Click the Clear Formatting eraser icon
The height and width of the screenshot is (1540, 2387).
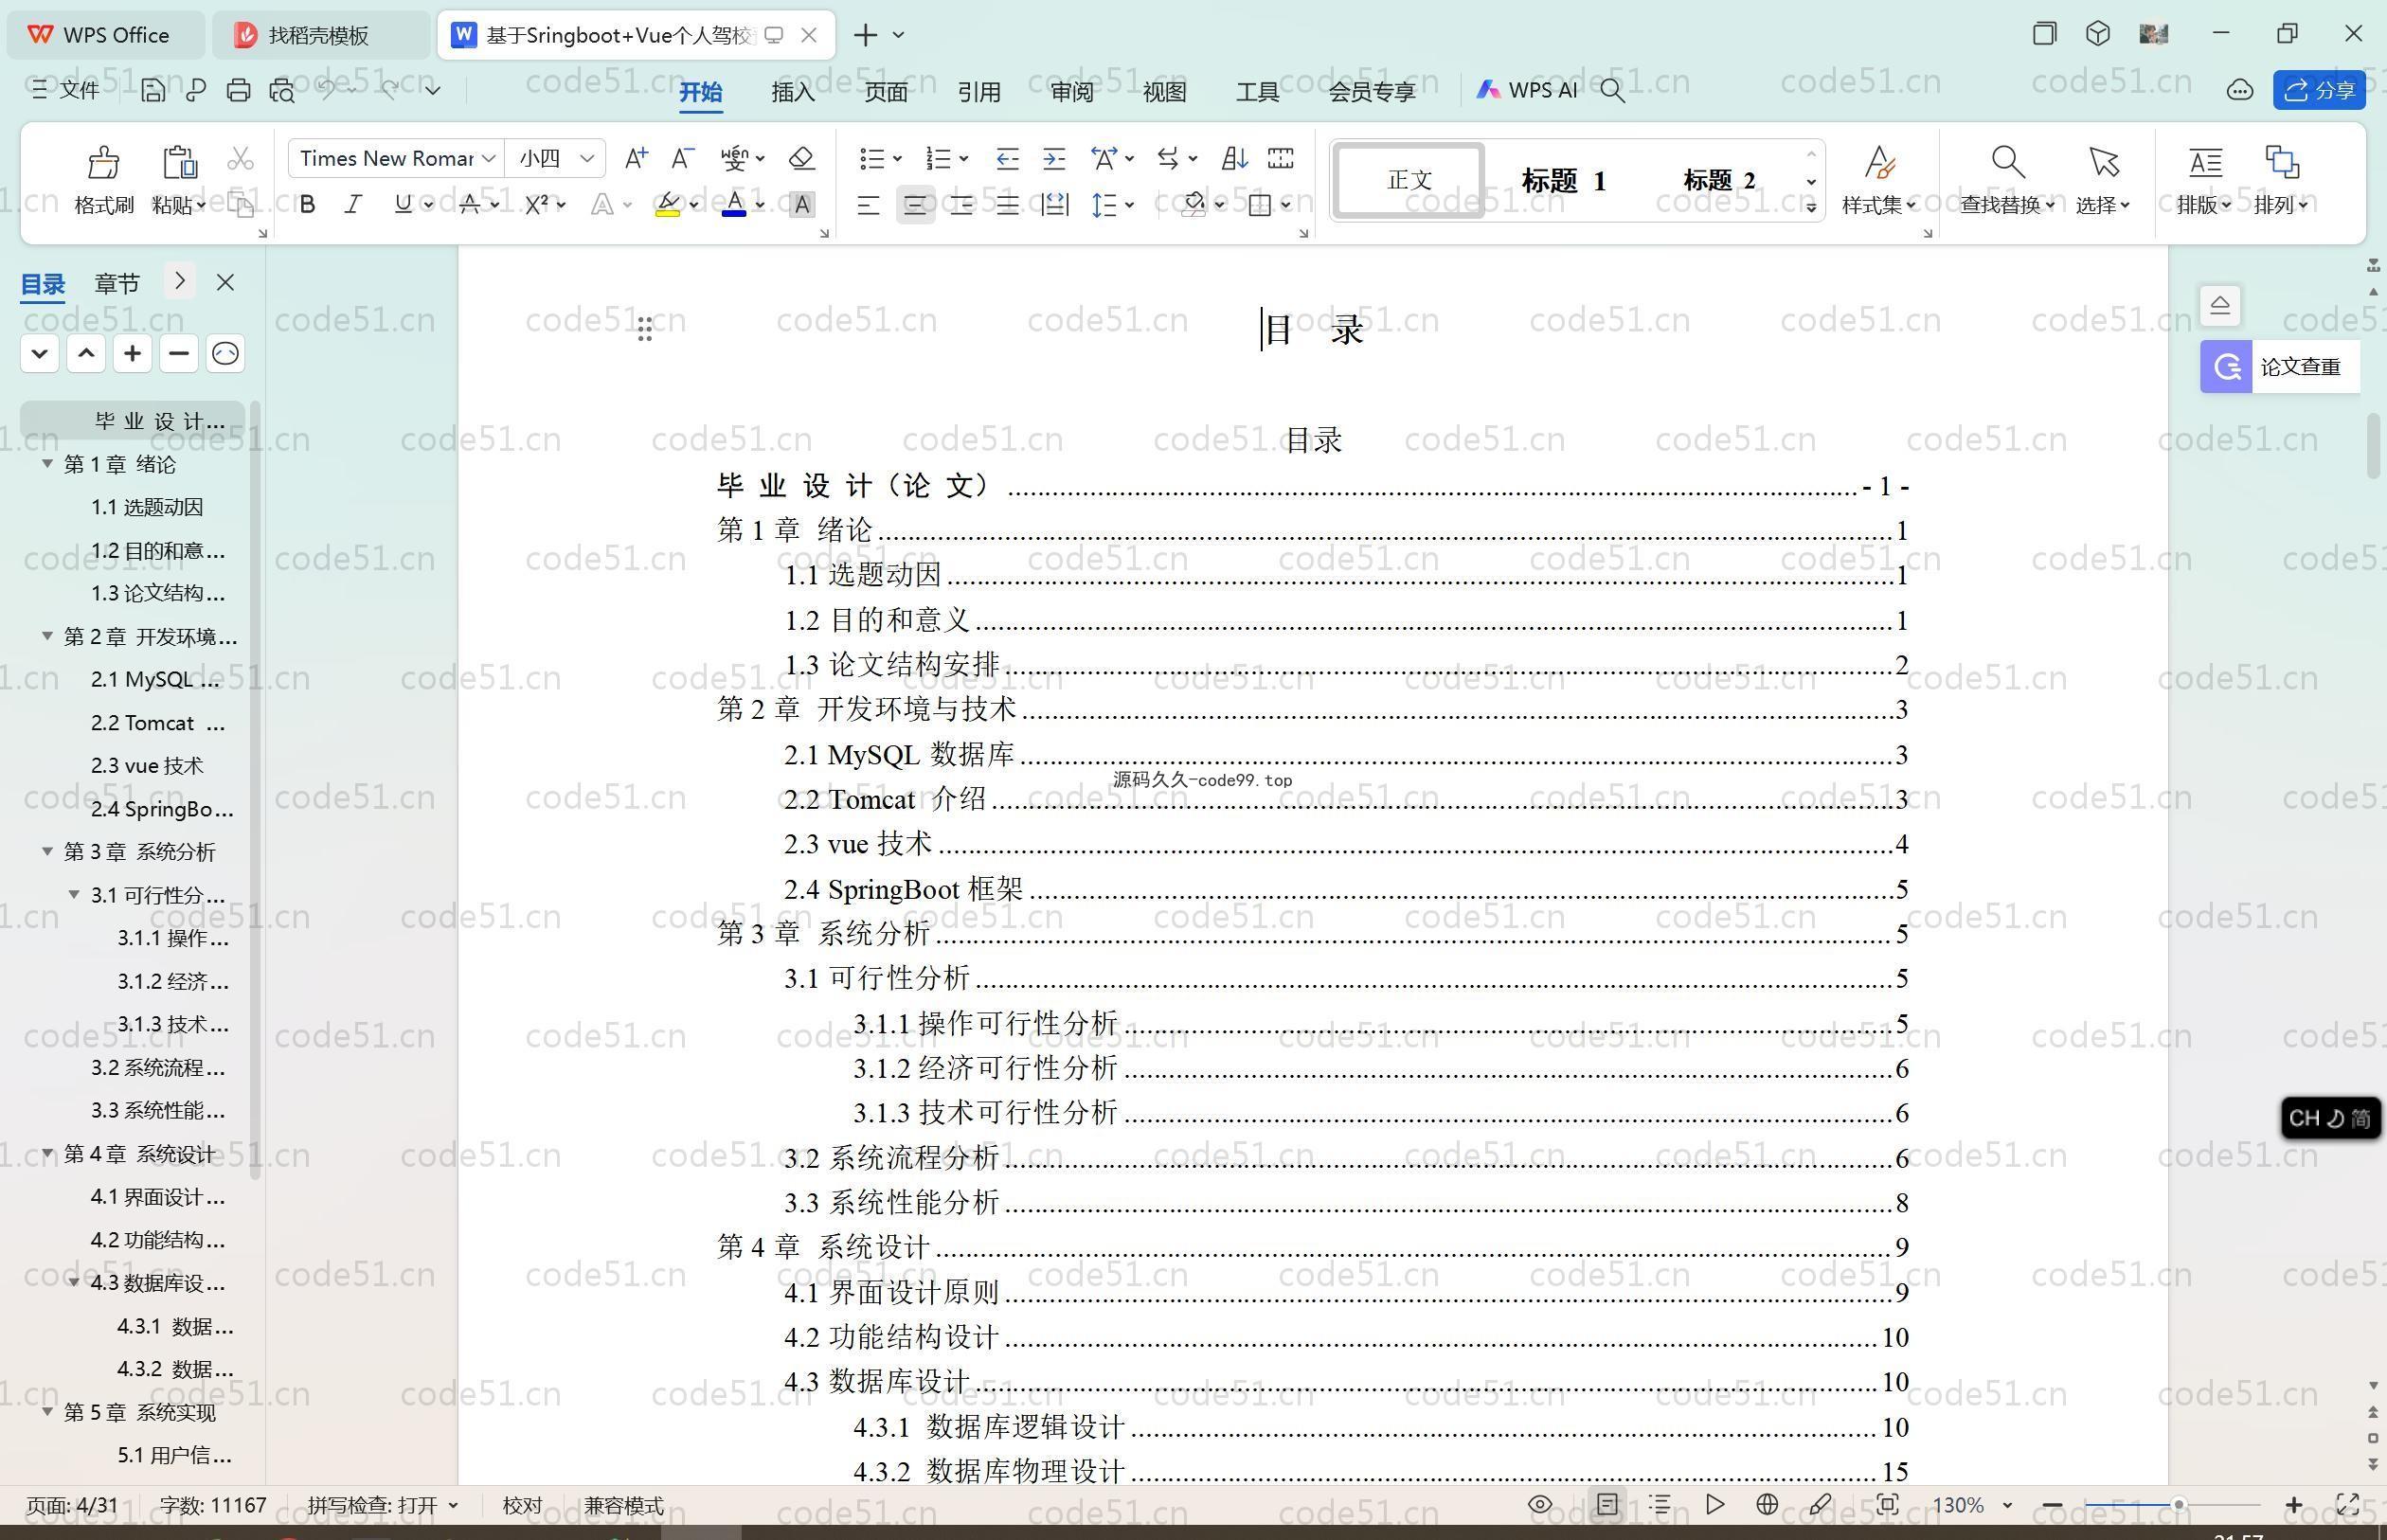(x=801, y=158)
